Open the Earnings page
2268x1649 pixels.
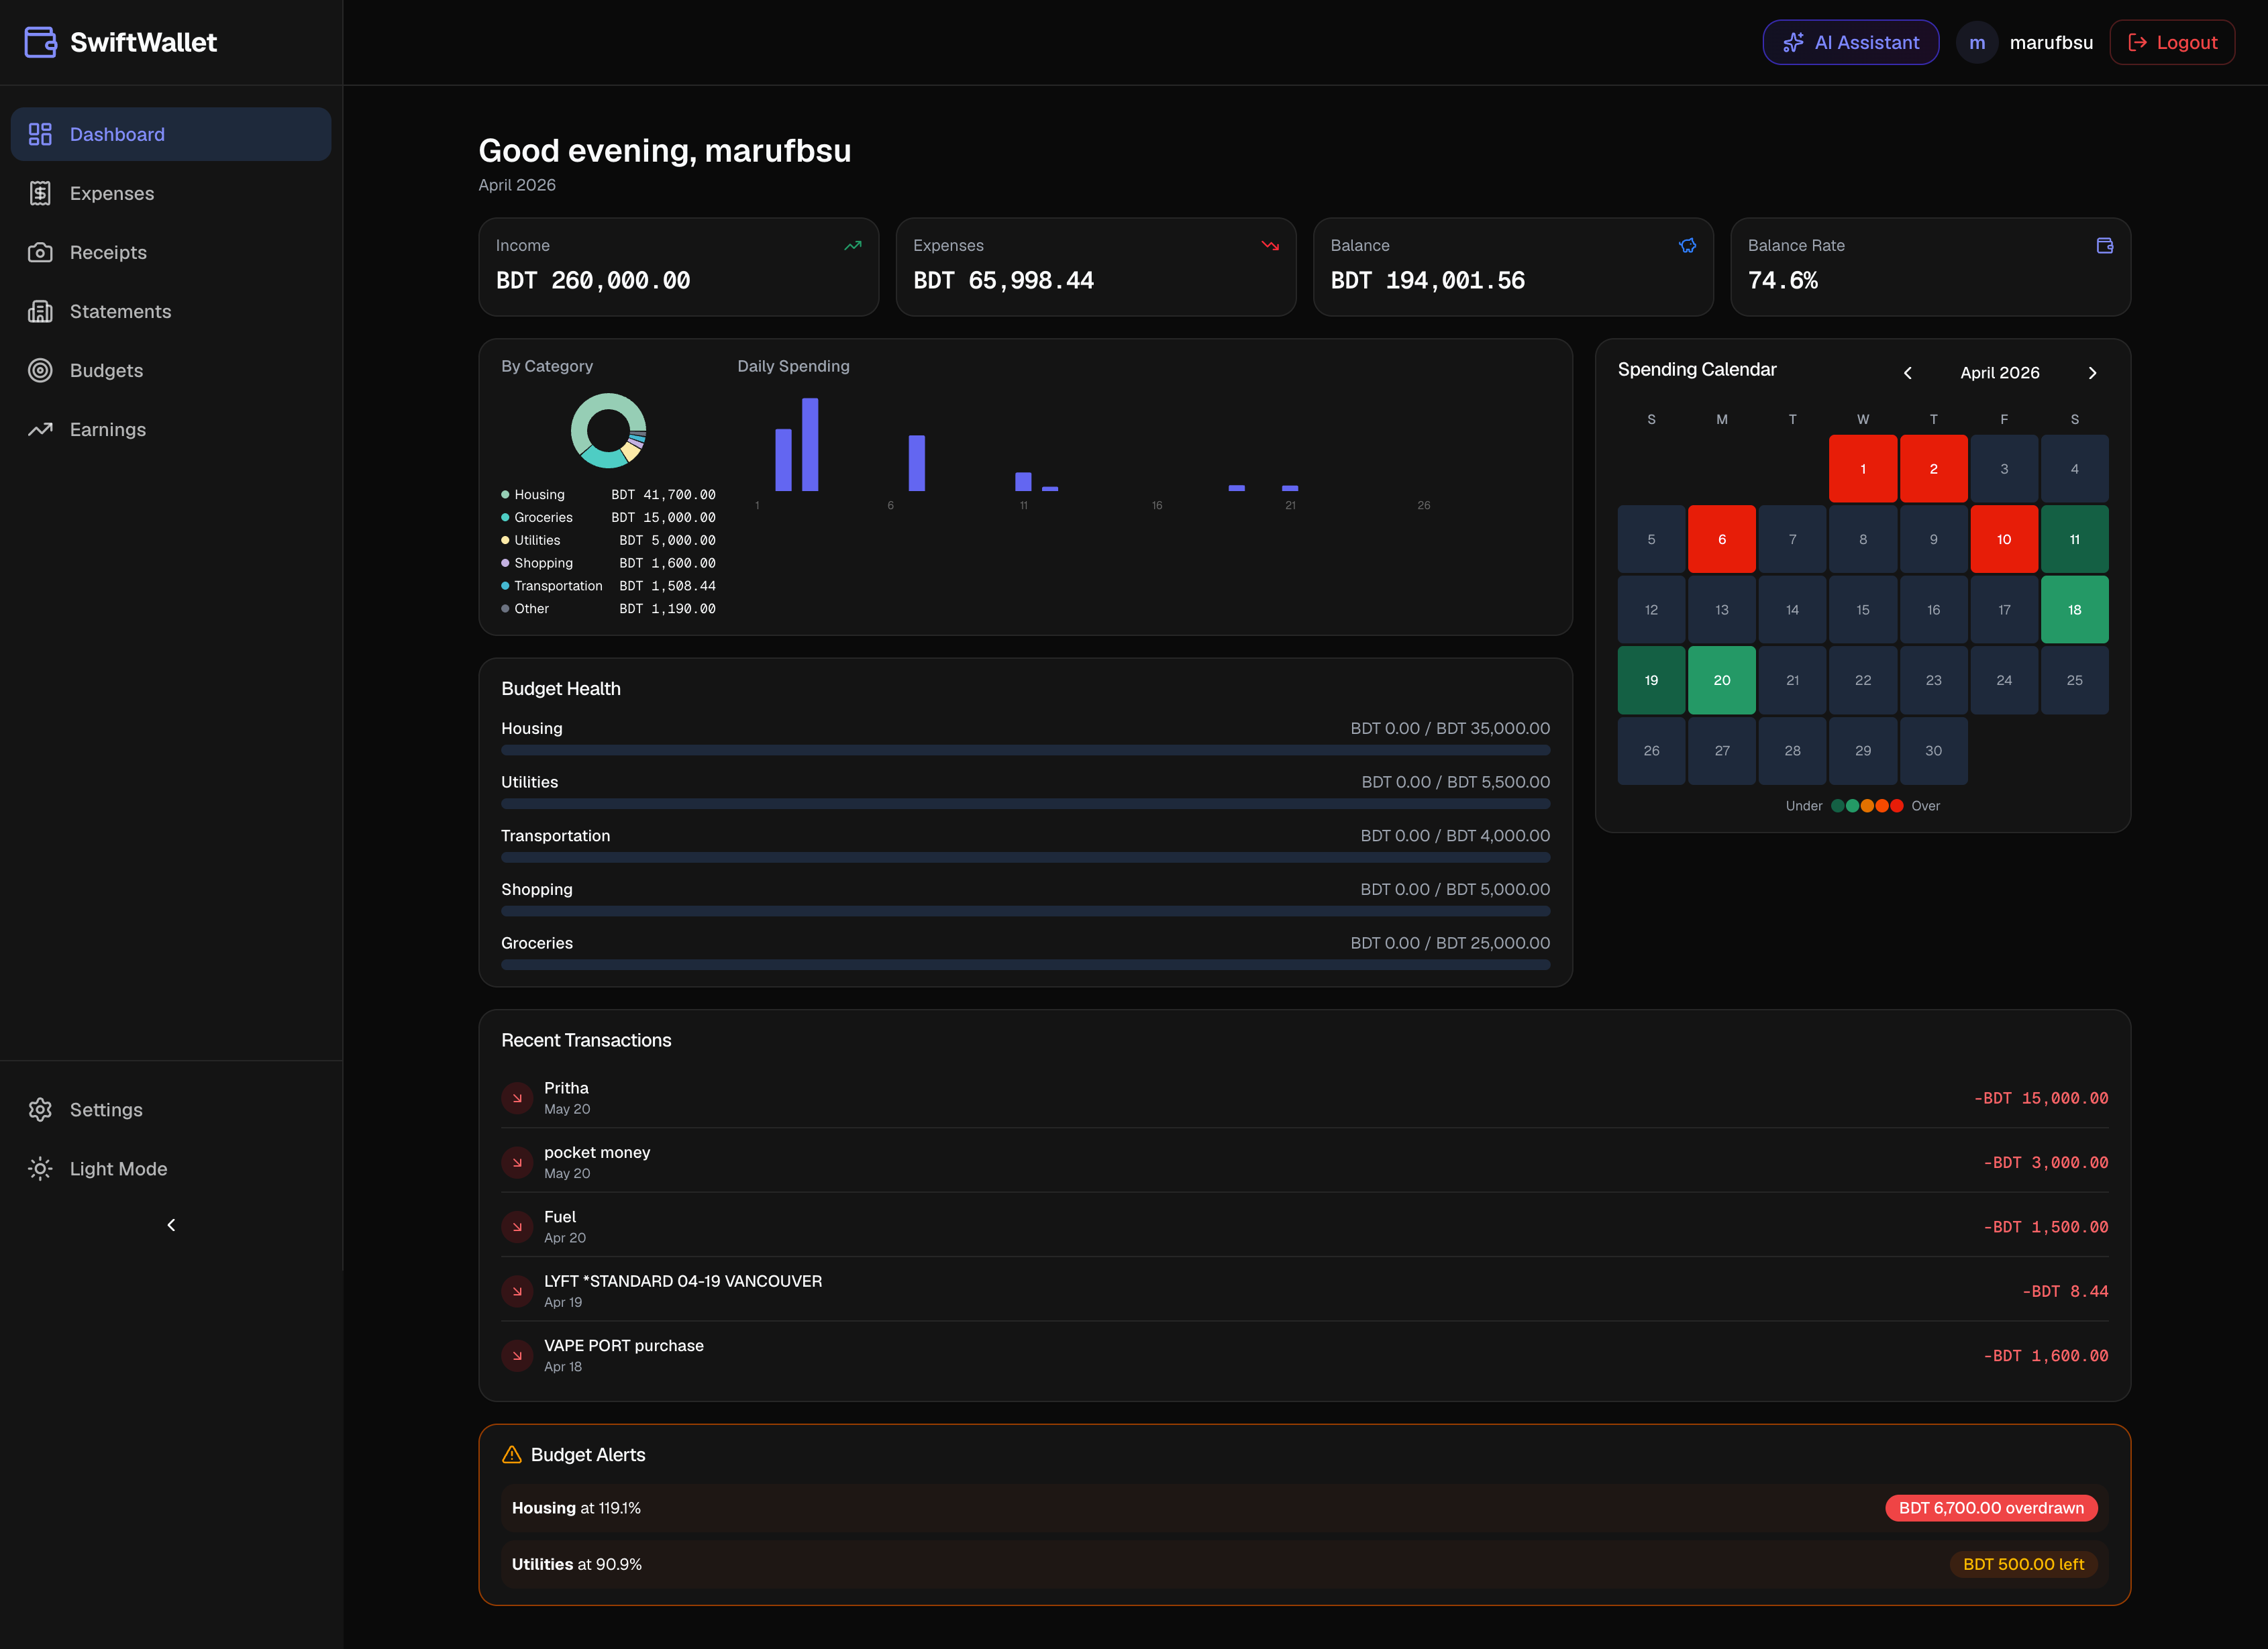(171, 429)
